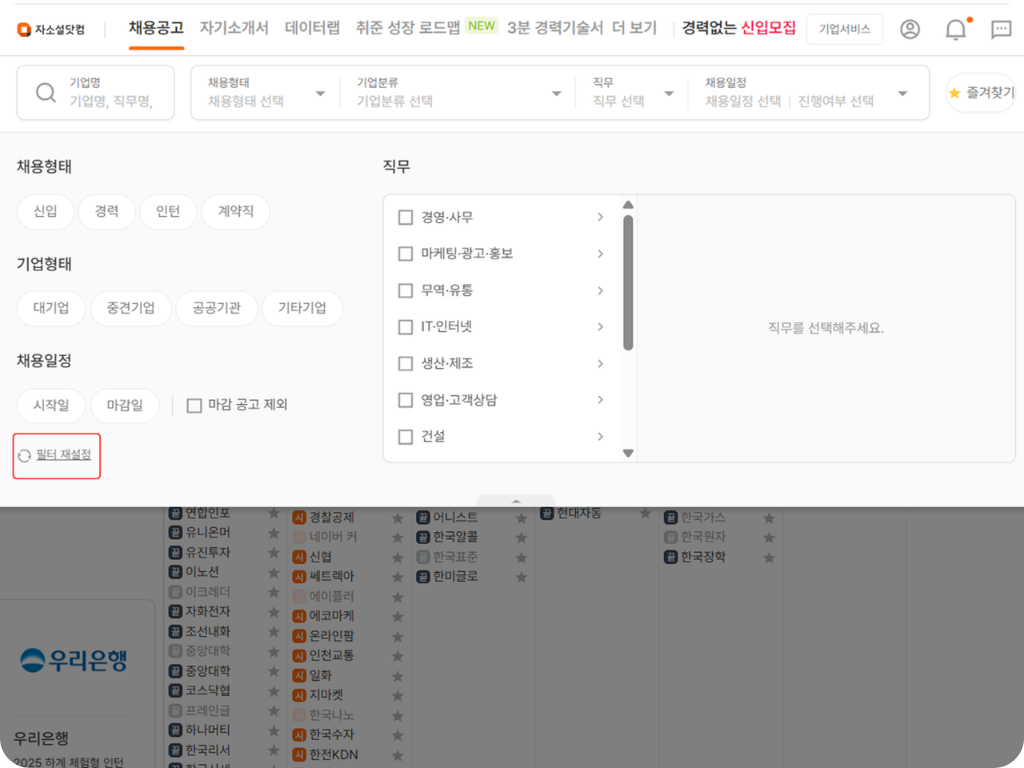The image size is (1024, 768).
Task: Select the 신입 employment type button
Action: click(45, 211)
